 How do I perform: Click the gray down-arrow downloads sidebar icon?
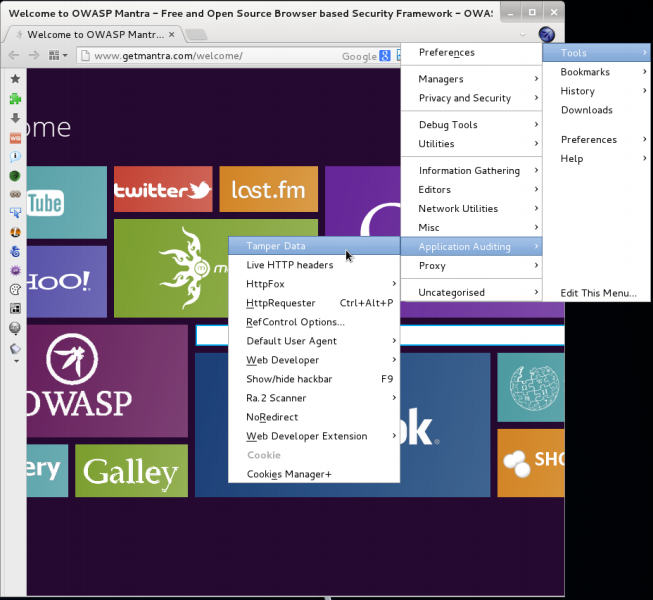tap(15, 118)
